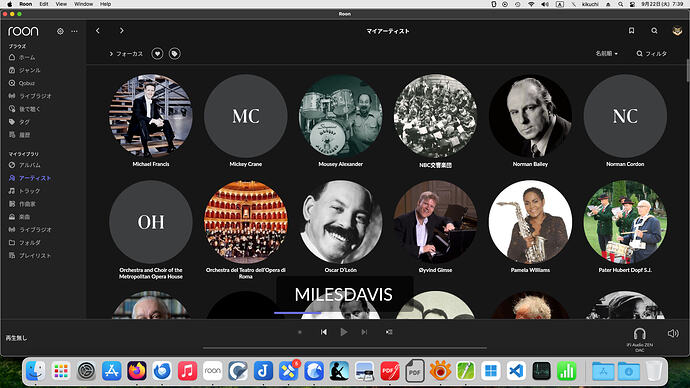Open the Window menu in menu bar
690x388 pixels.
tap(83, 4)
